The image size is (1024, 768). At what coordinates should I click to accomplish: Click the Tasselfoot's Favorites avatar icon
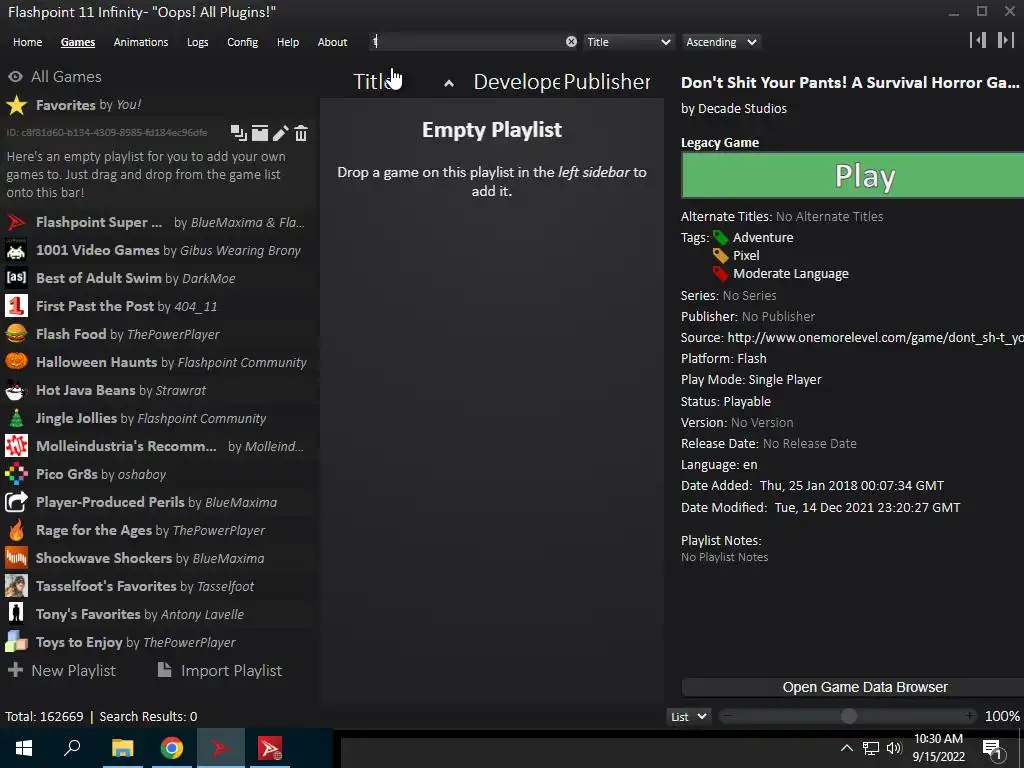16,586
